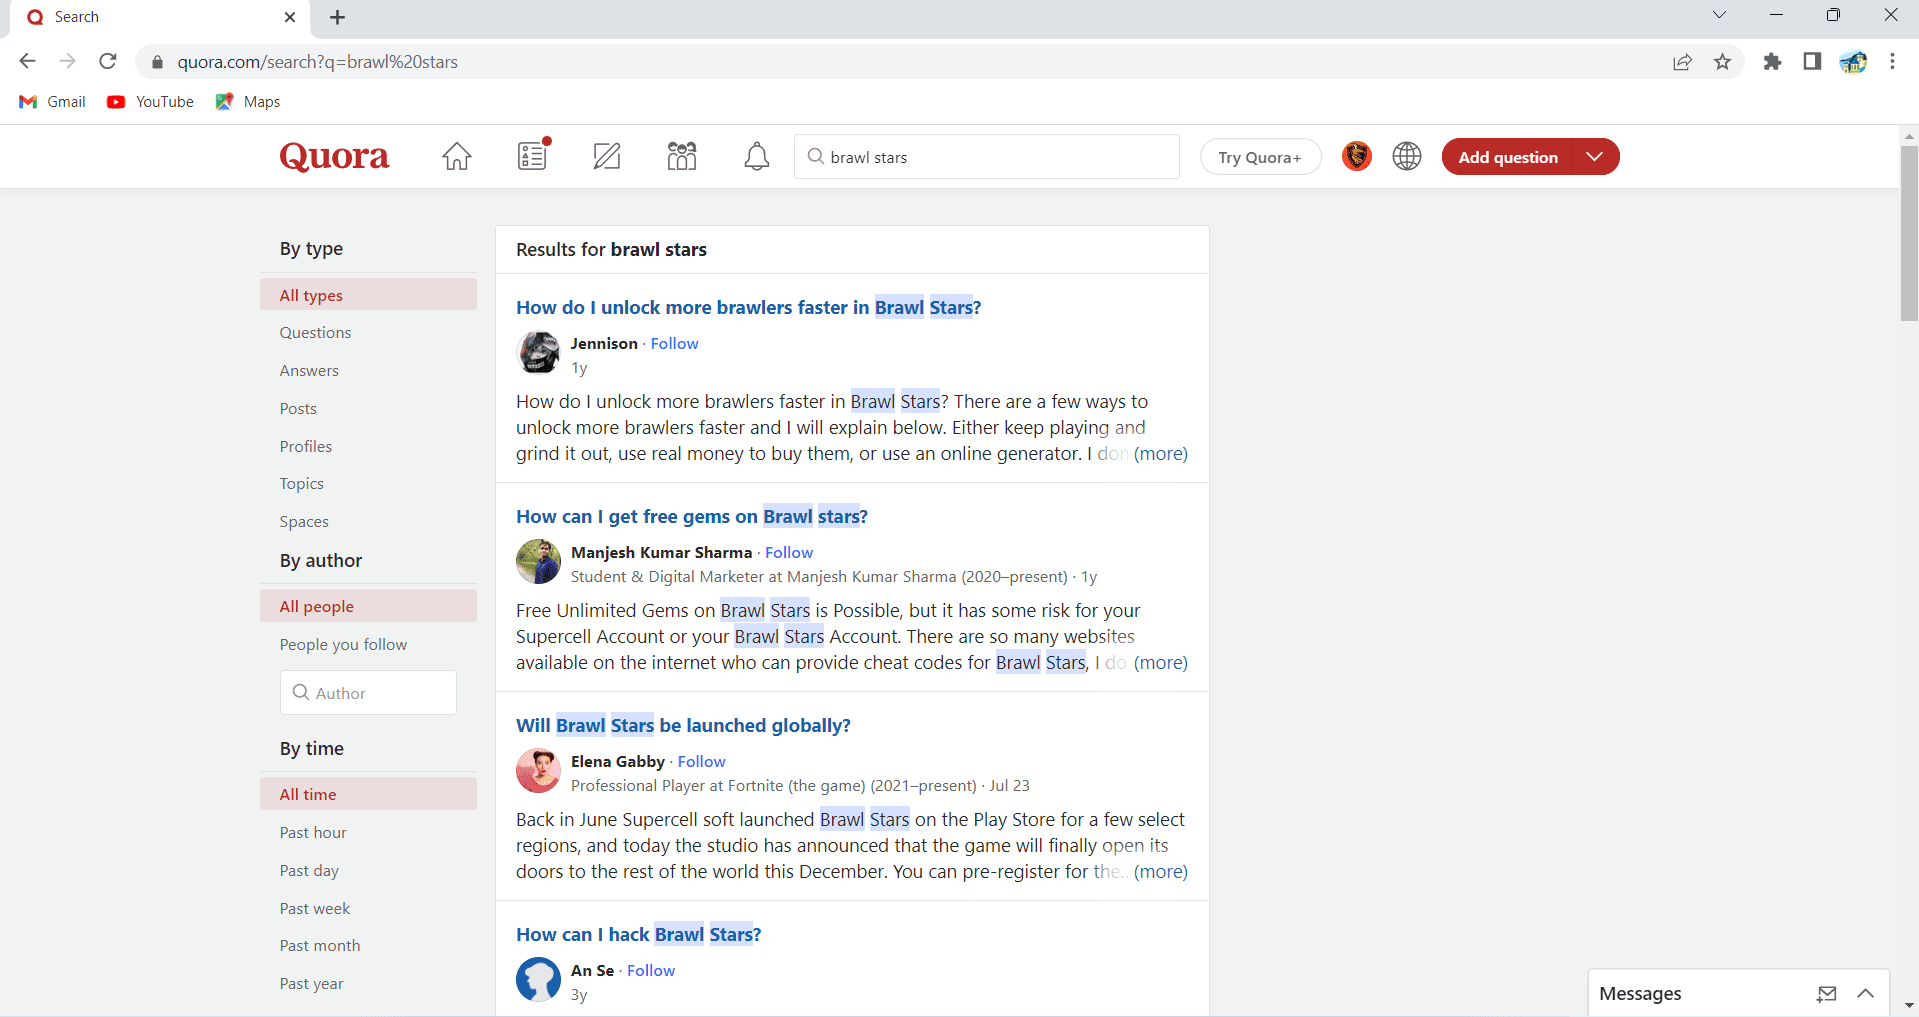Click the browser back arrow
This screenshot has width=1919, height=1017.
[x=27, y=61]
